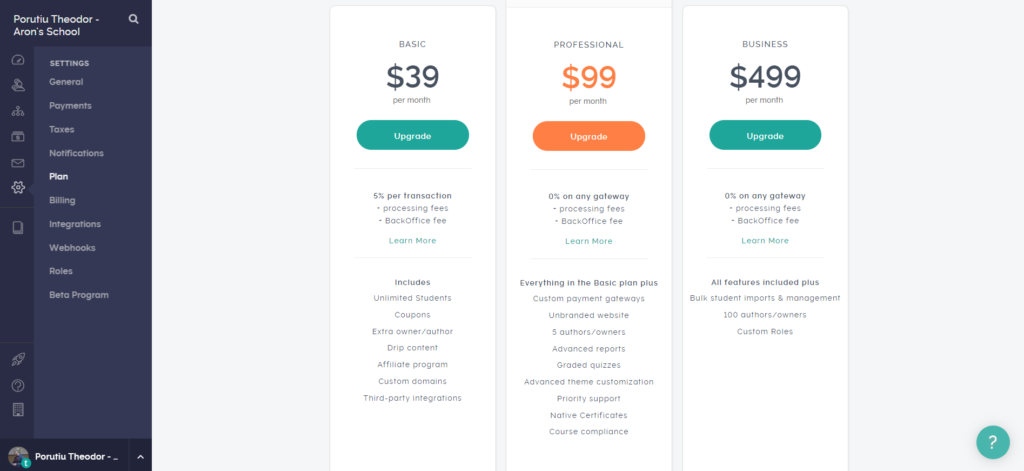The width and height of the screenshot is (1024, 471).
Task: Upgrade to the Basic $39 plan
Action: click(x=413, y=135)
